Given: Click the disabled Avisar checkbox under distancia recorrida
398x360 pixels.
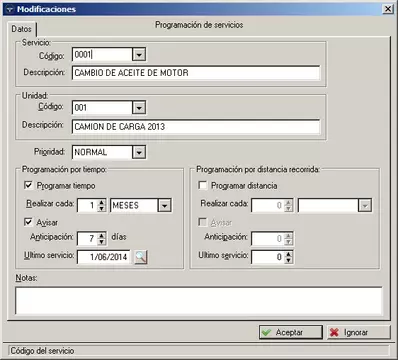Looking at the screenshot, I should click(203, 222).
